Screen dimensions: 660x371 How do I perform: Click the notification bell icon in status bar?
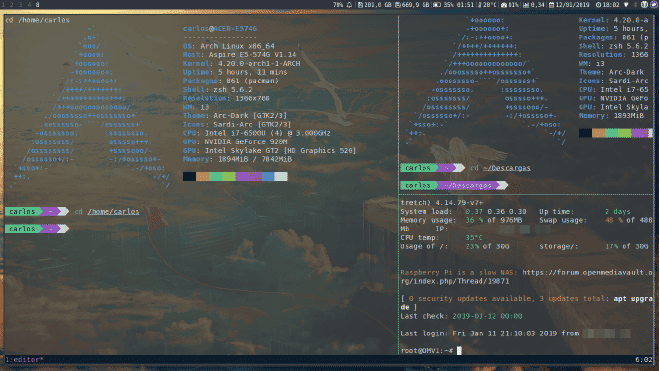pyautogui.click(x=349, y=5)
